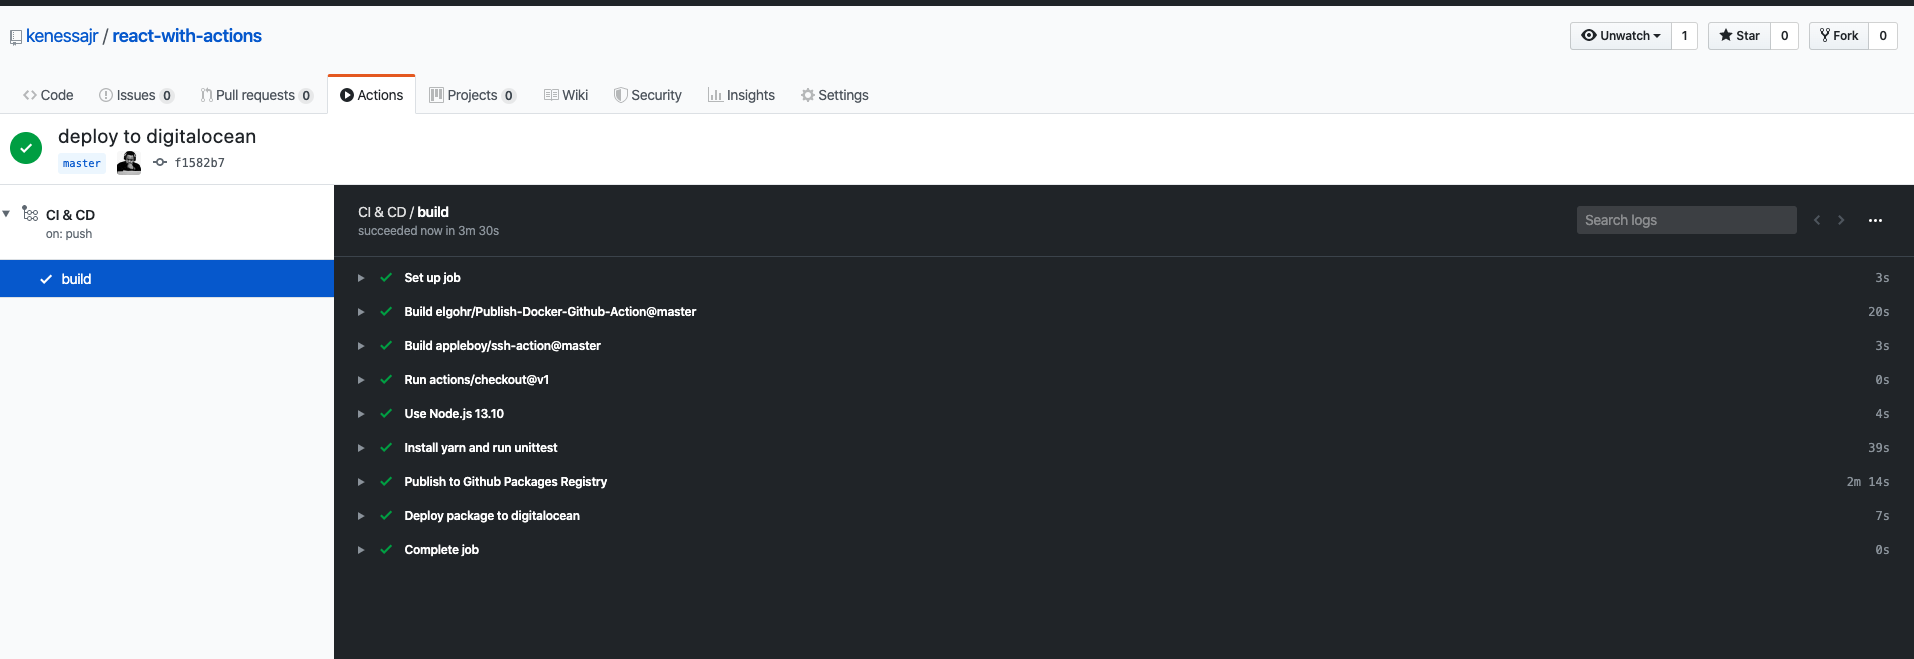Click the Deploy package to digitalocean label
Viewport: 1914px width, 659px height.
(x=491, y=516)
